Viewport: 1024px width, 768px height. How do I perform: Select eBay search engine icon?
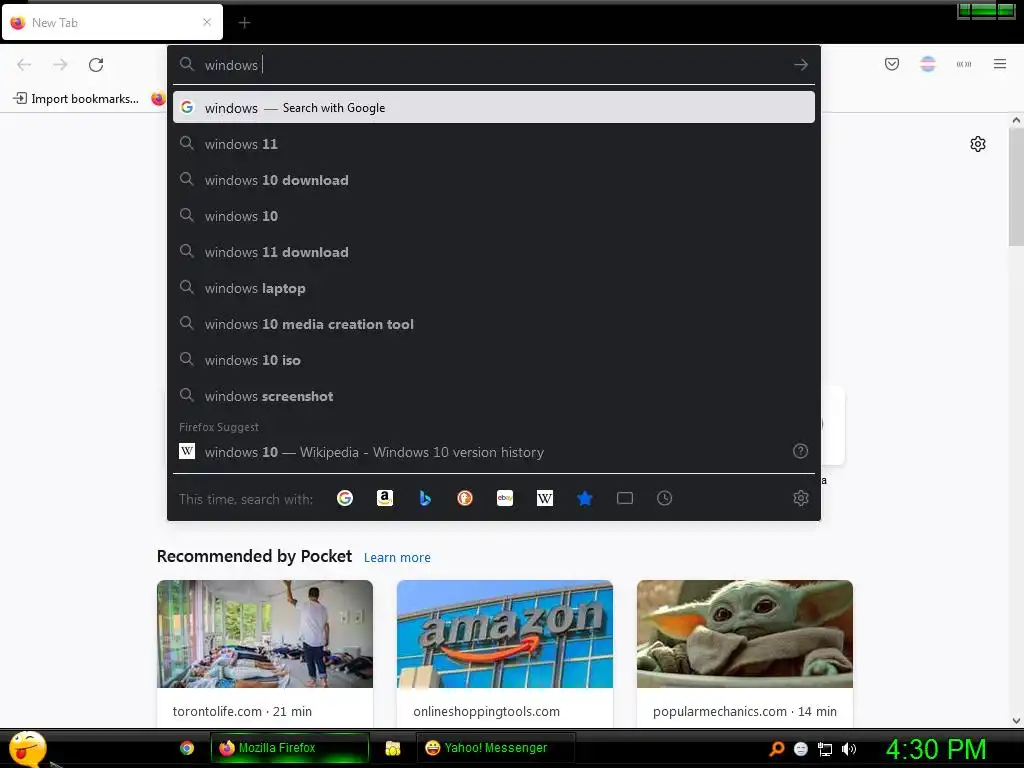tap(505, 498)
